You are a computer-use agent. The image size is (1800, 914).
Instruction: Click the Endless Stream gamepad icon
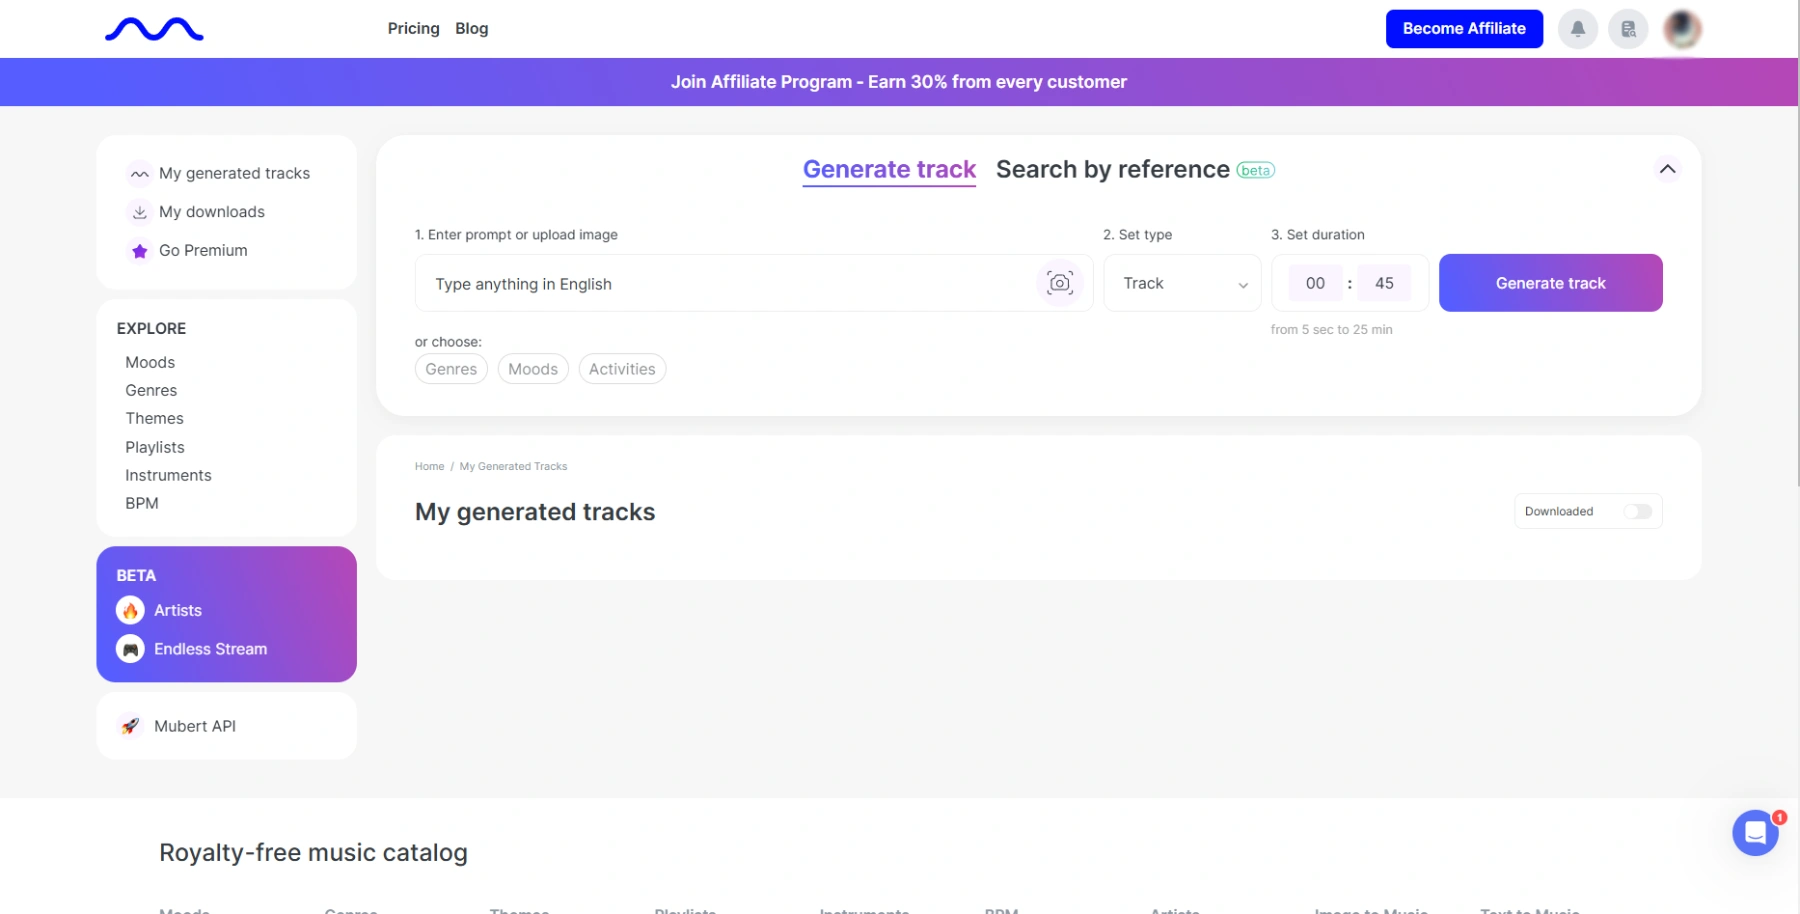point(130,649)
